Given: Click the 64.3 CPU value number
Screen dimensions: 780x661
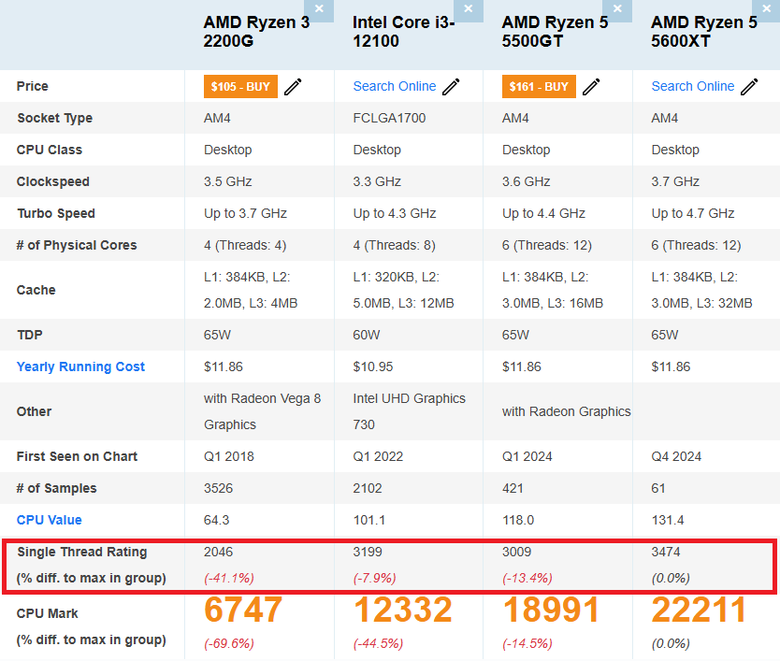Looking at the screenshot, I should click(x=217, y=520).
